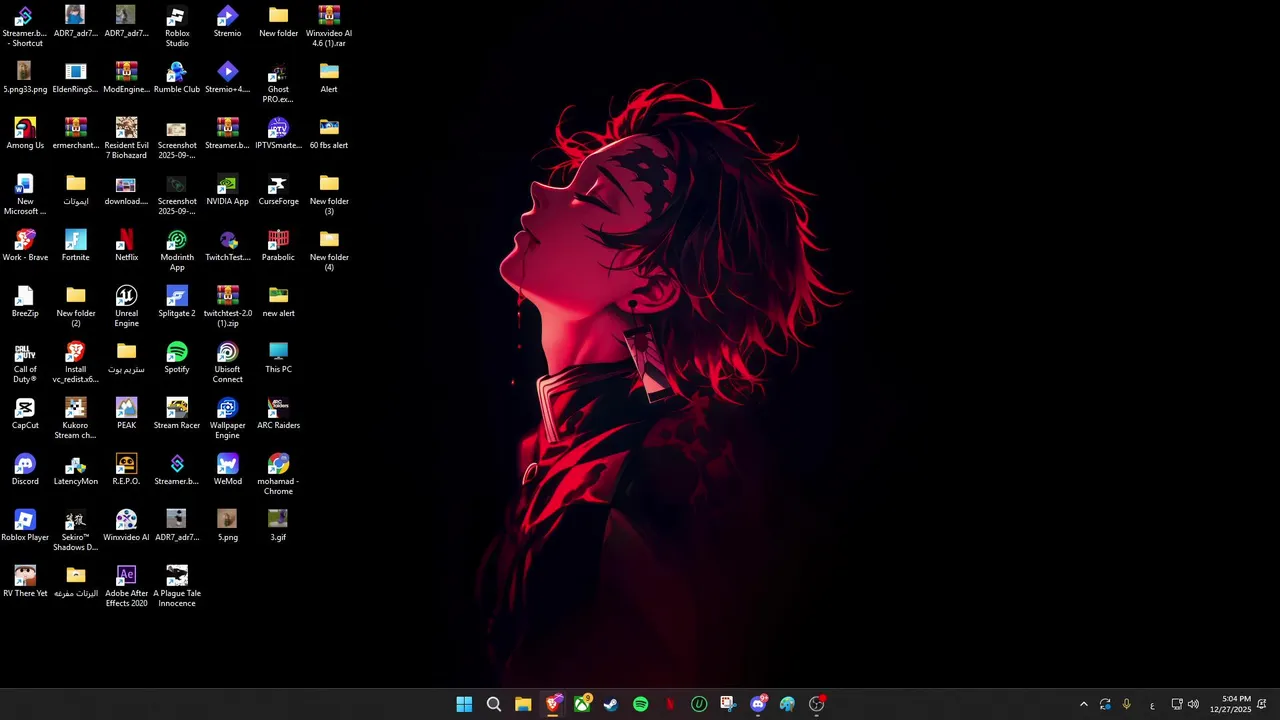The height and width of the screenshot is (720, 1280).
Task: Select the Stremio desktop icon
Action: pos(227,22)
